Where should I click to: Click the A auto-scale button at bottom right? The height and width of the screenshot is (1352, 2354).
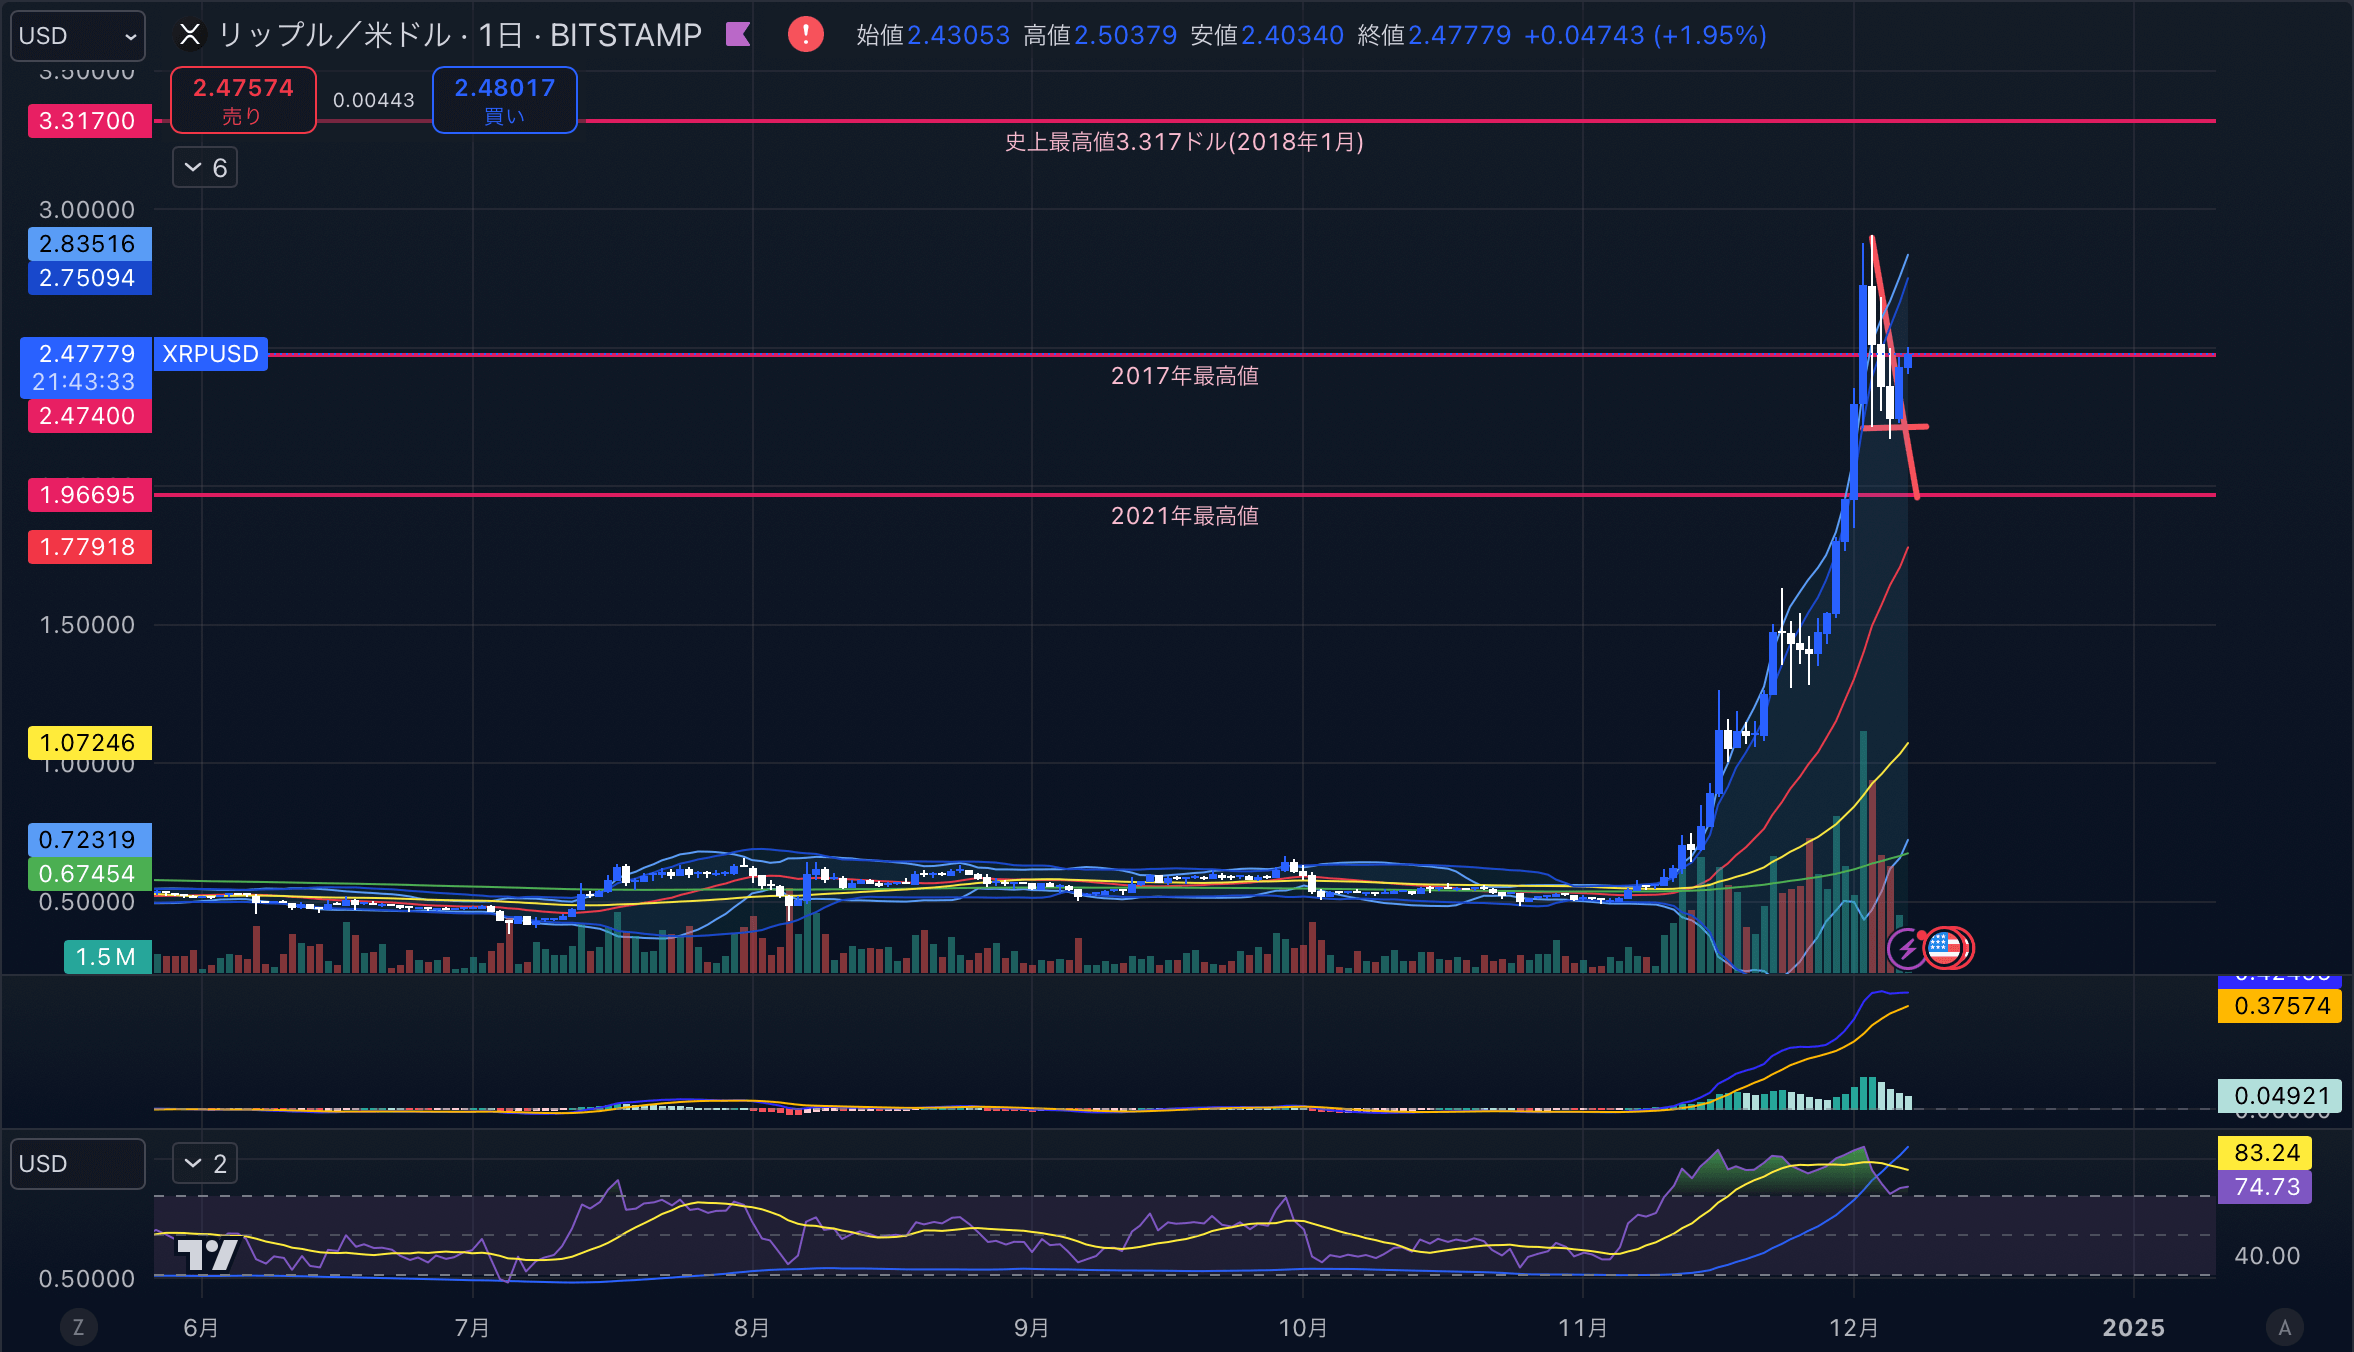2284,1327
